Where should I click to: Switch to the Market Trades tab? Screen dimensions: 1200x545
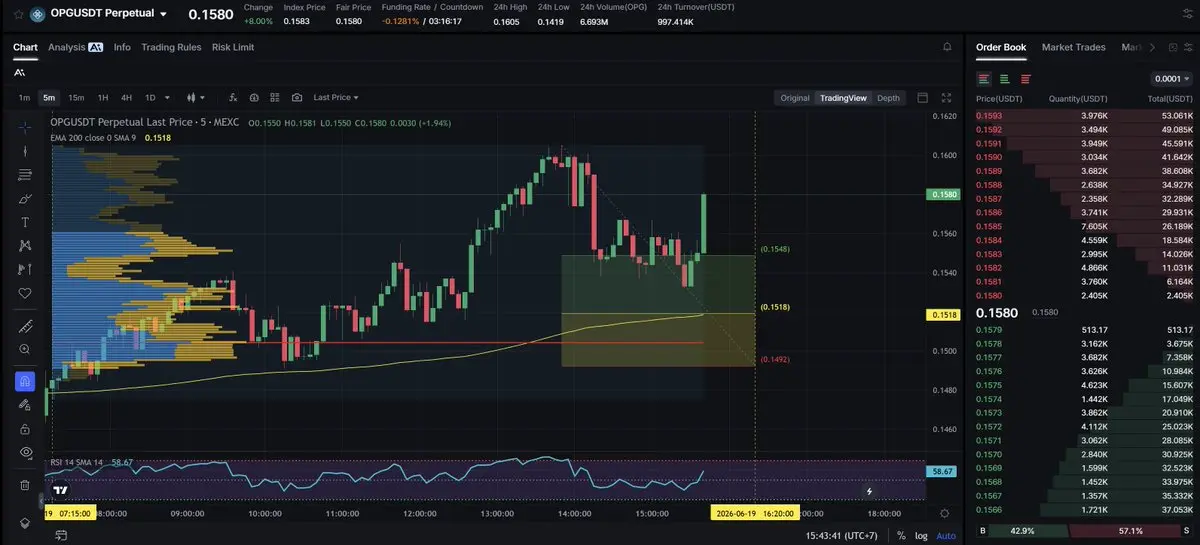pos(1073,47)
